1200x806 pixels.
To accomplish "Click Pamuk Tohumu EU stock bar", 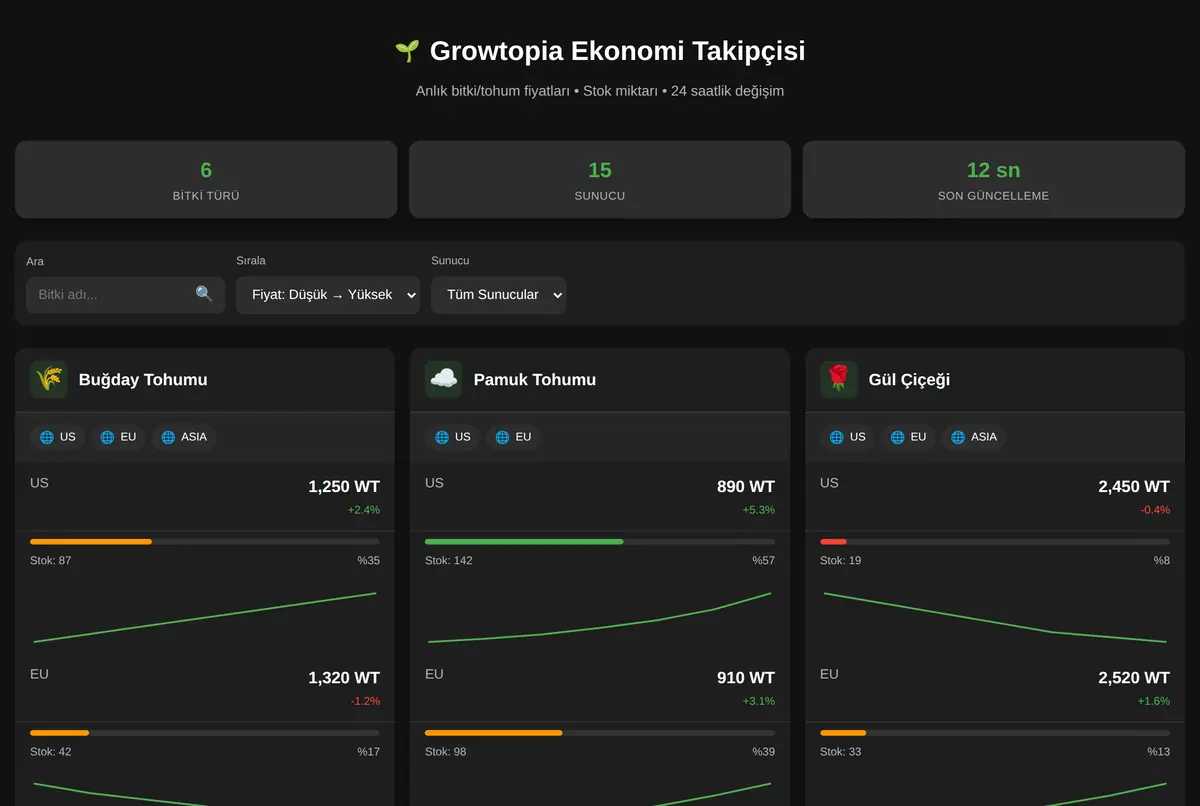I will coord(600,732).
